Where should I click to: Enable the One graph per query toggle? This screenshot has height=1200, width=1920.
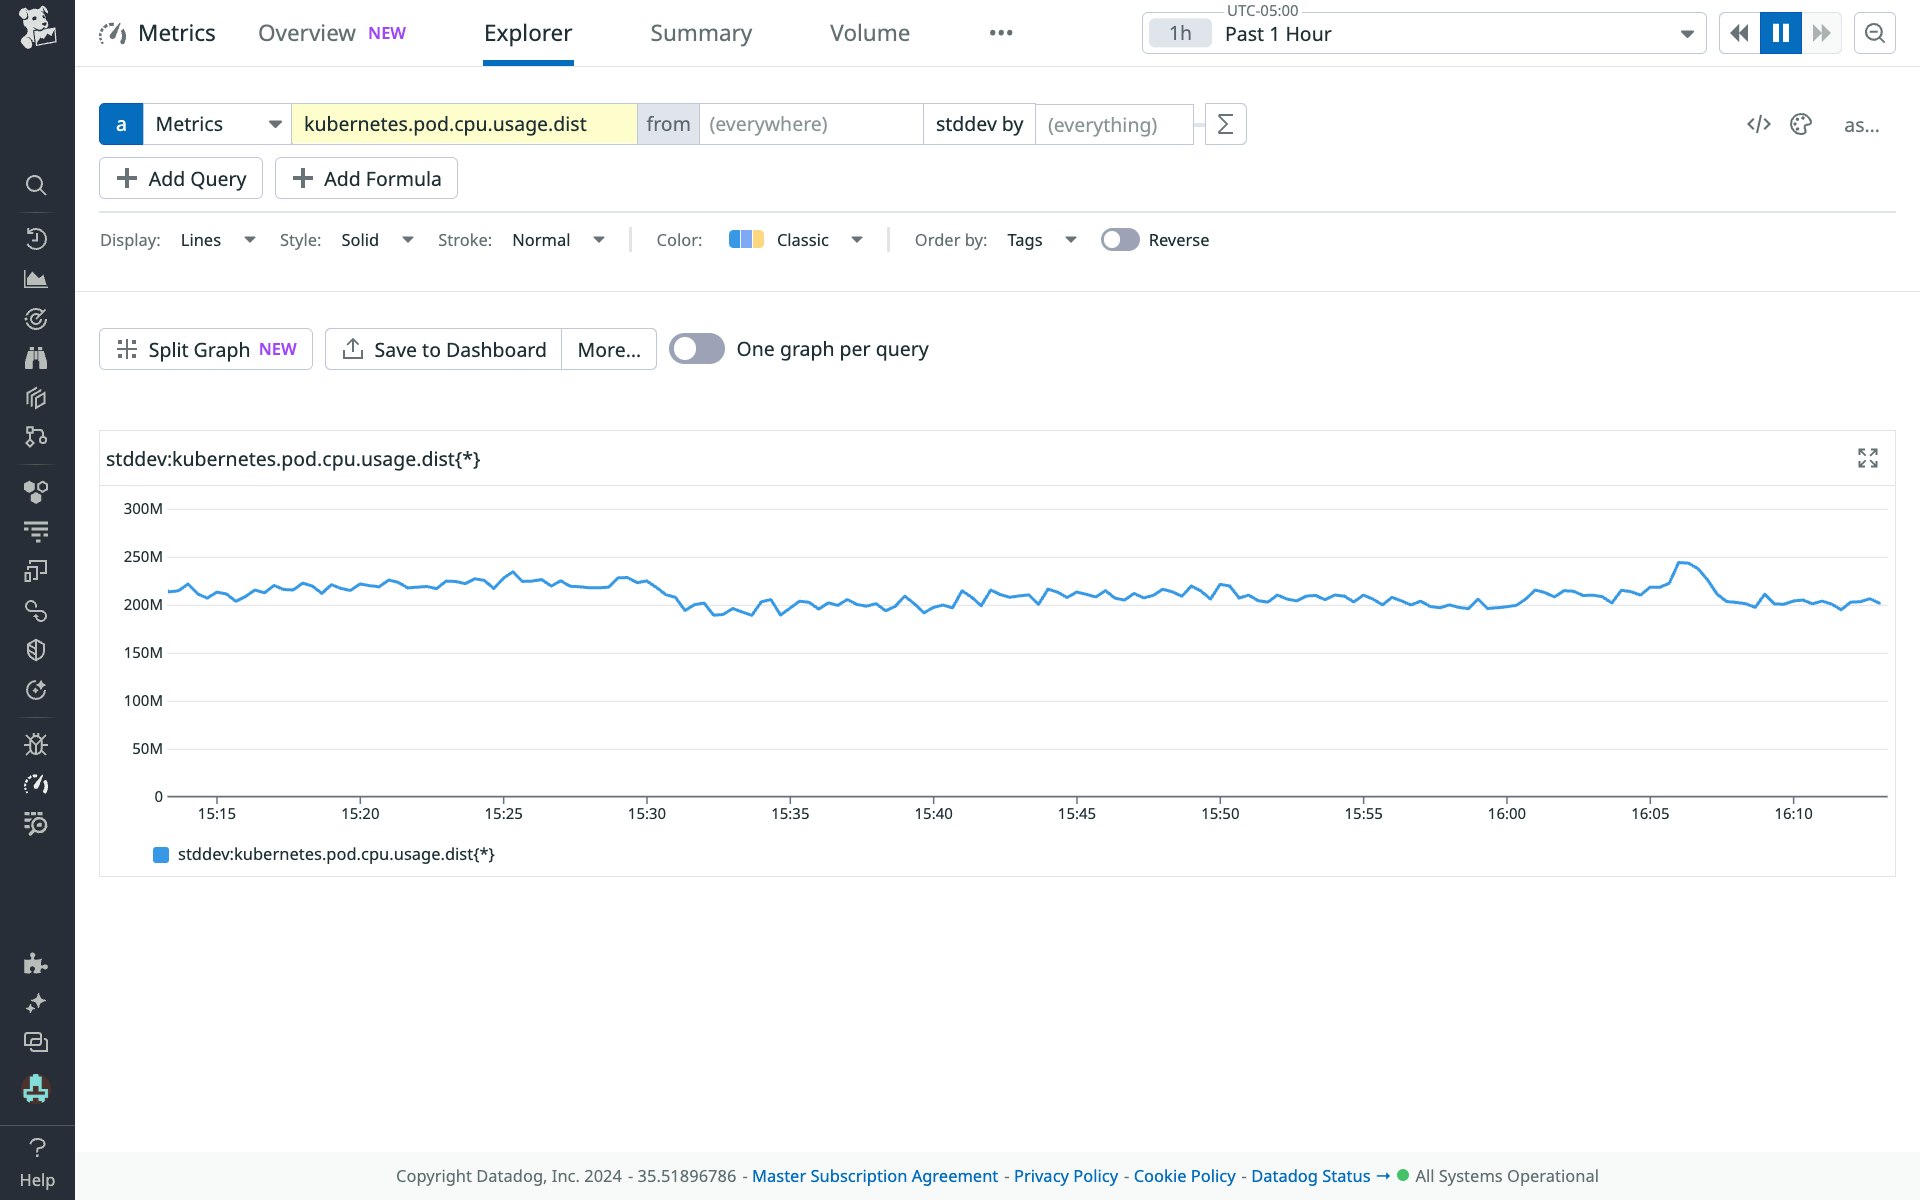pyautogui.click(x=697, y=348)
